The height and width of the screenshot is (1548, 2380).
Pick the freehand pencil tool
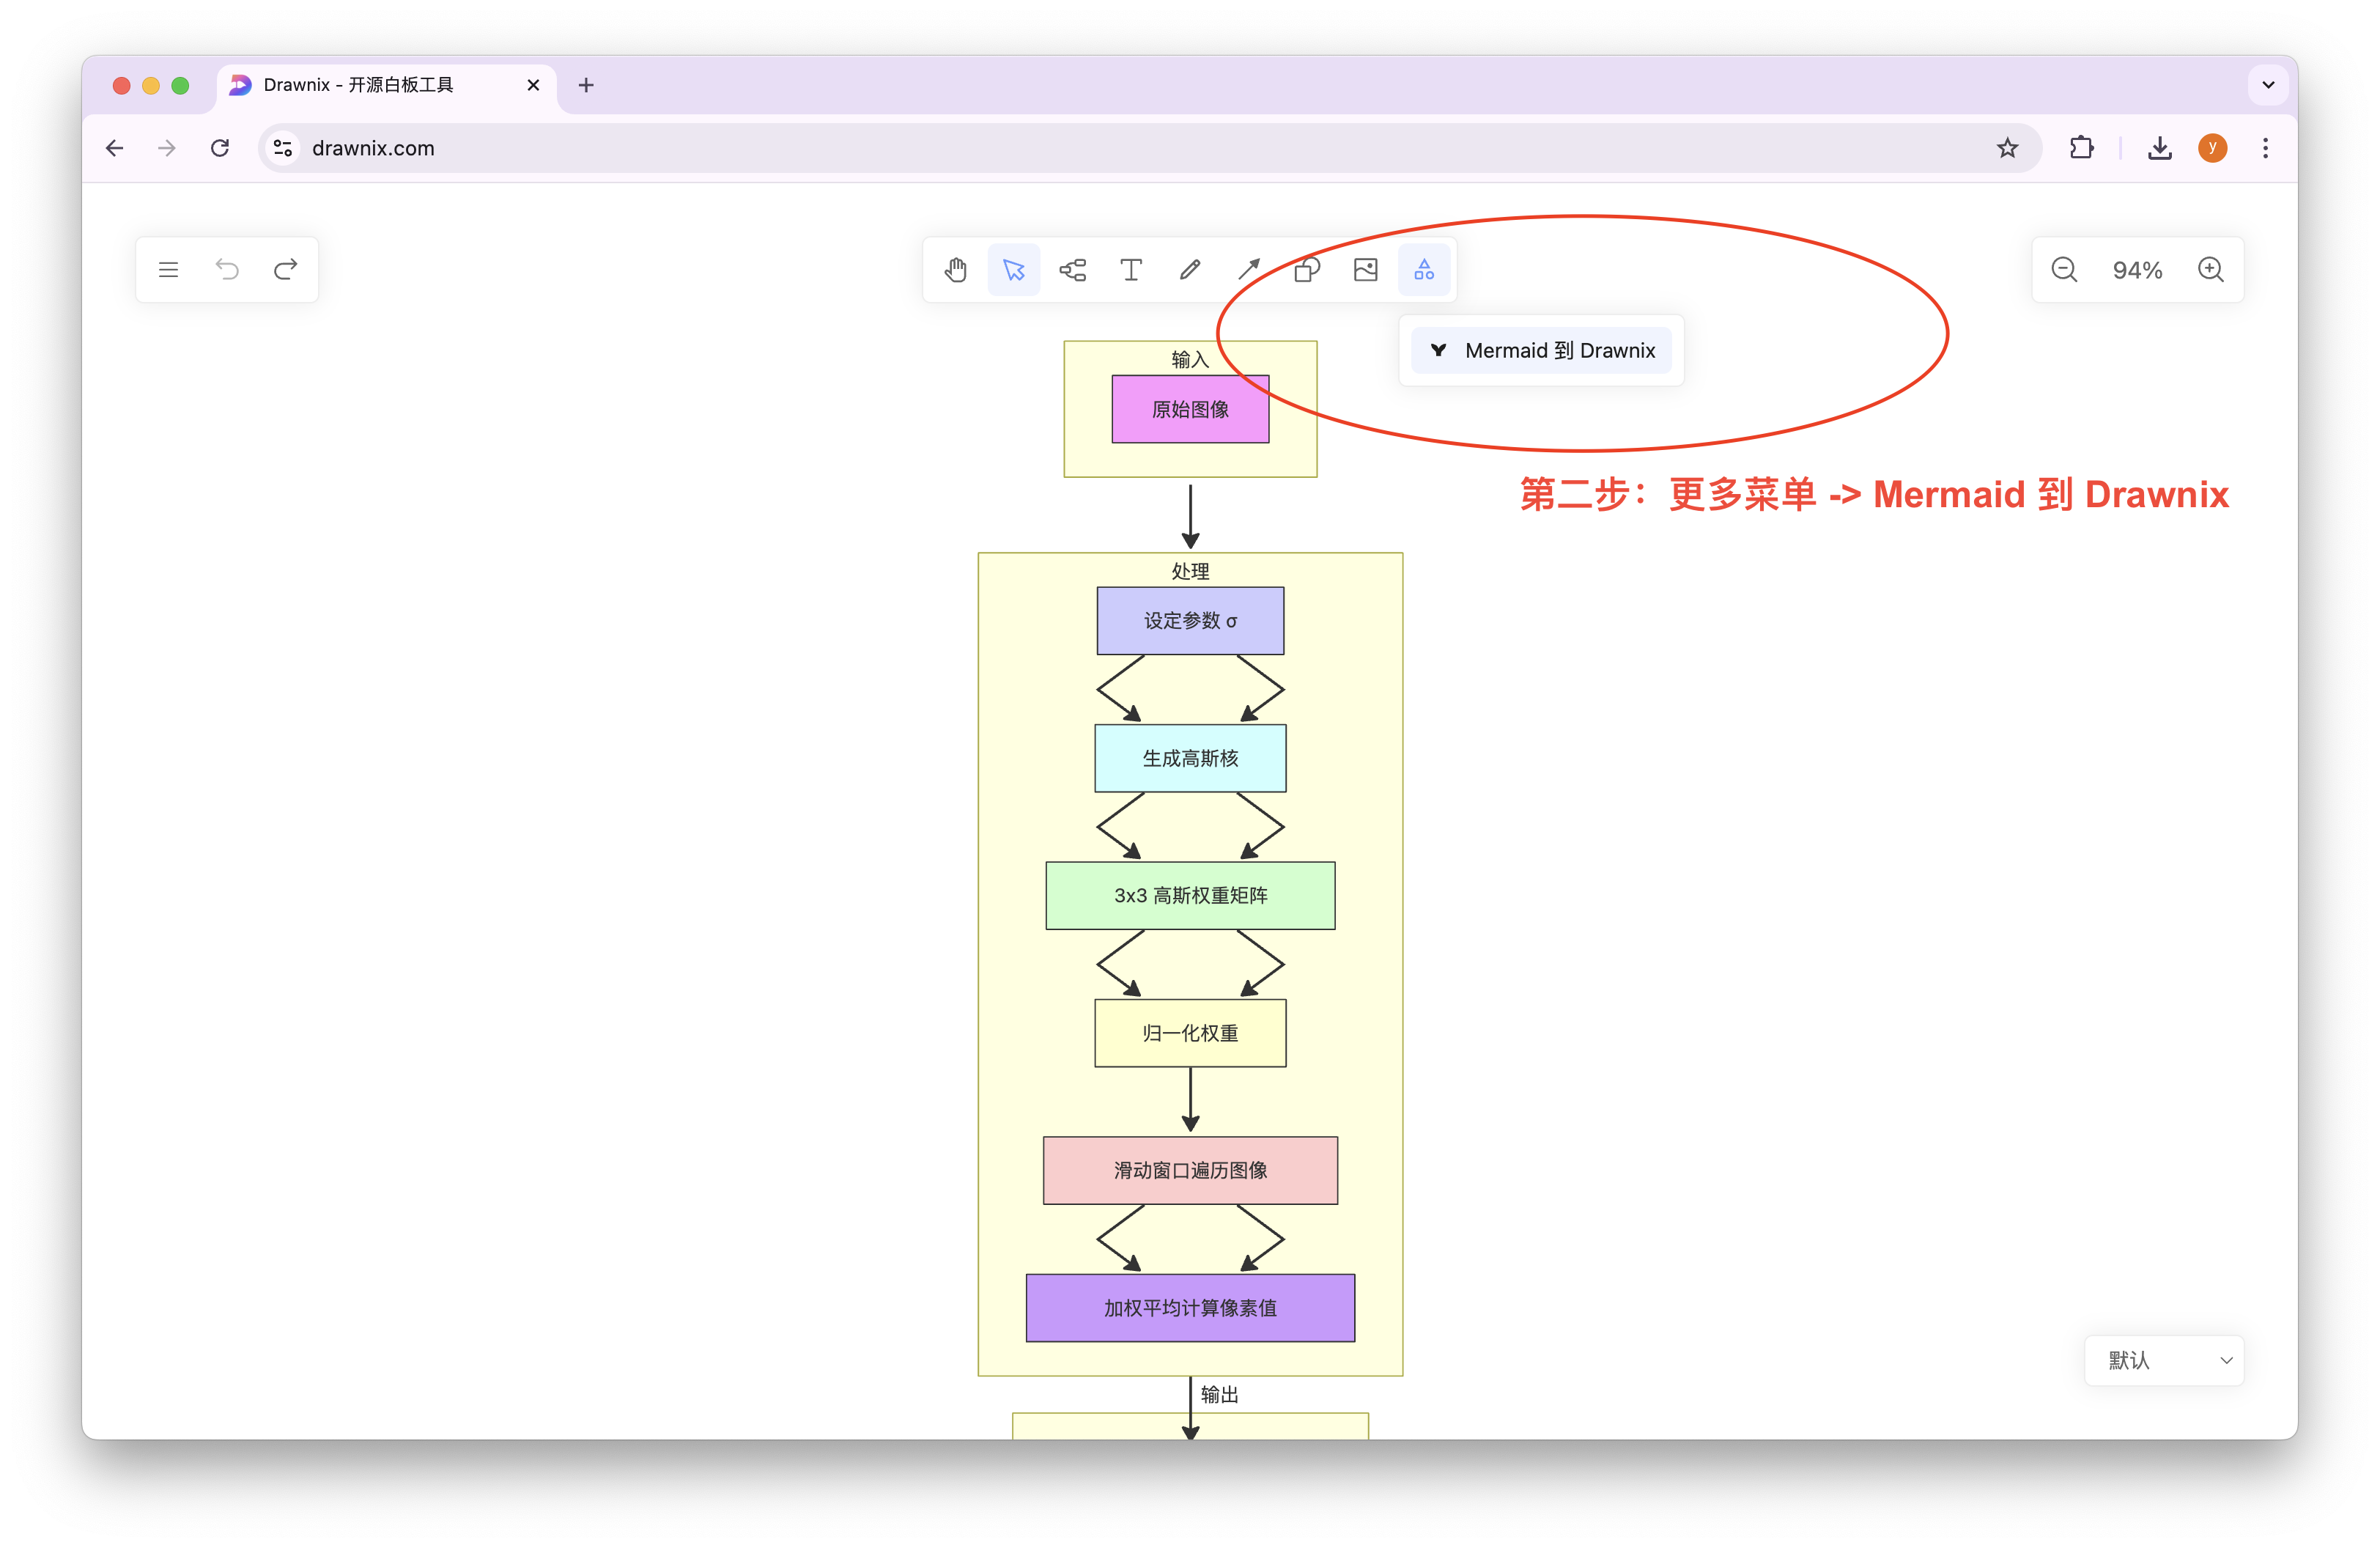pos(1189,270)
